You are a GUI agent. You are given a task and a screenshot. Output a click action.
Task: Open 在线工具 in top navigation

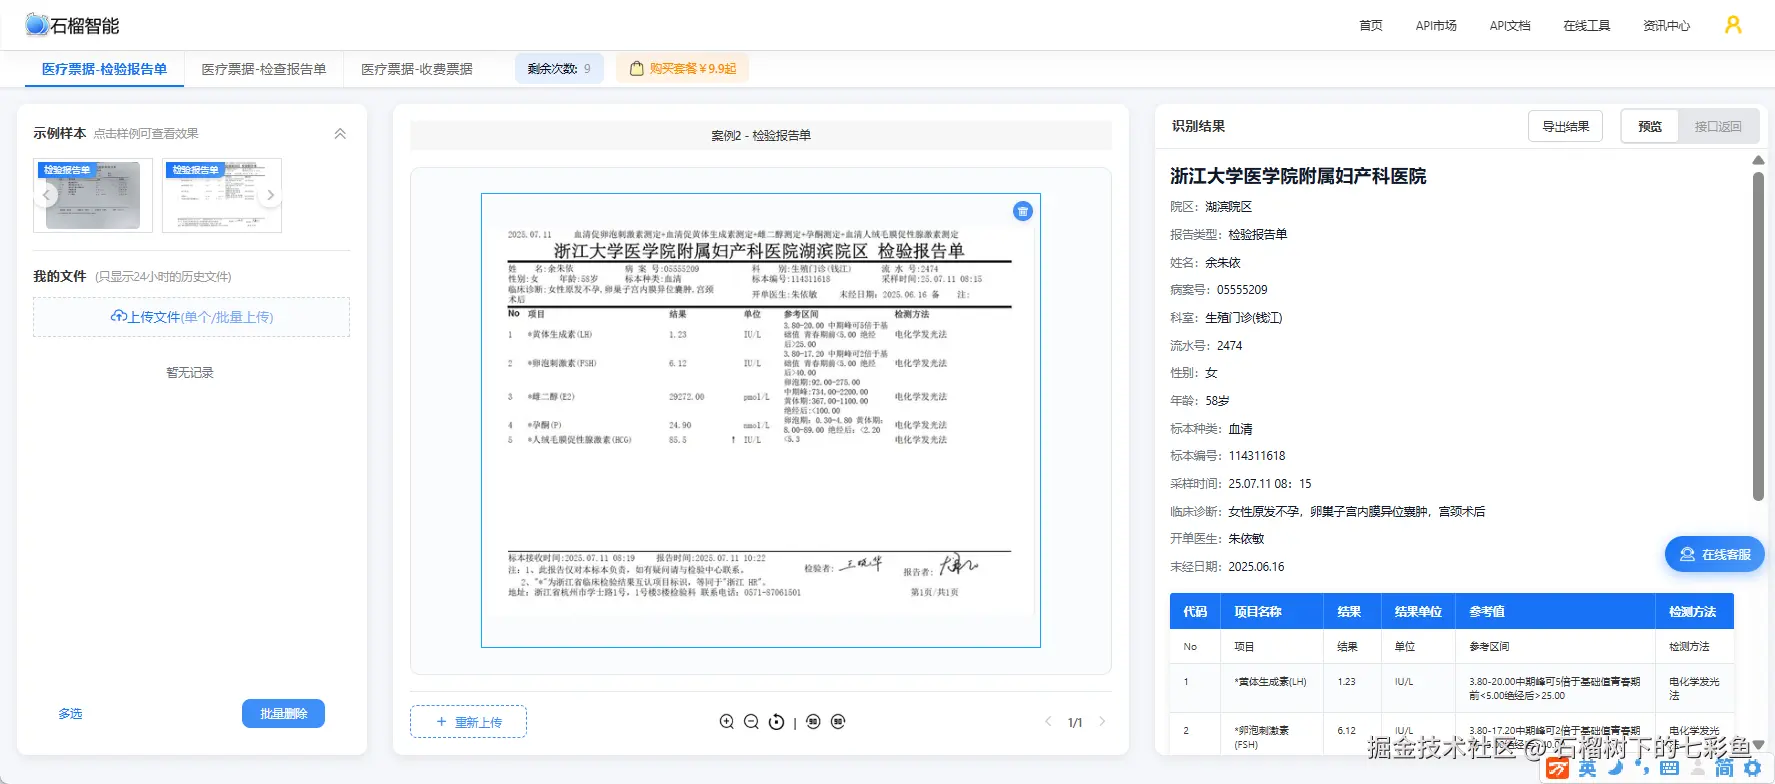click(x=1587, y=26)
